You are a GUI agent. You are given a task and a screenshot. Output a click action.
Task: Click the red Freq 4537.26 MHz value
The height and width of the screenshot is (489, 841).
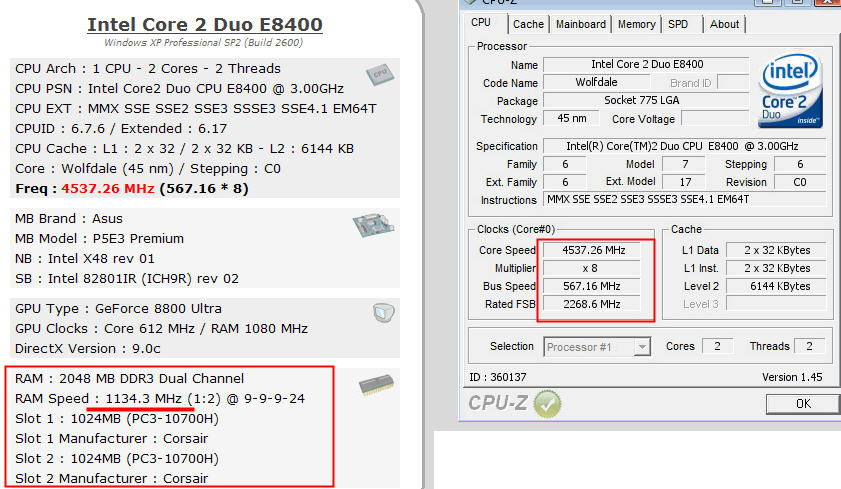tap(108, 189)
